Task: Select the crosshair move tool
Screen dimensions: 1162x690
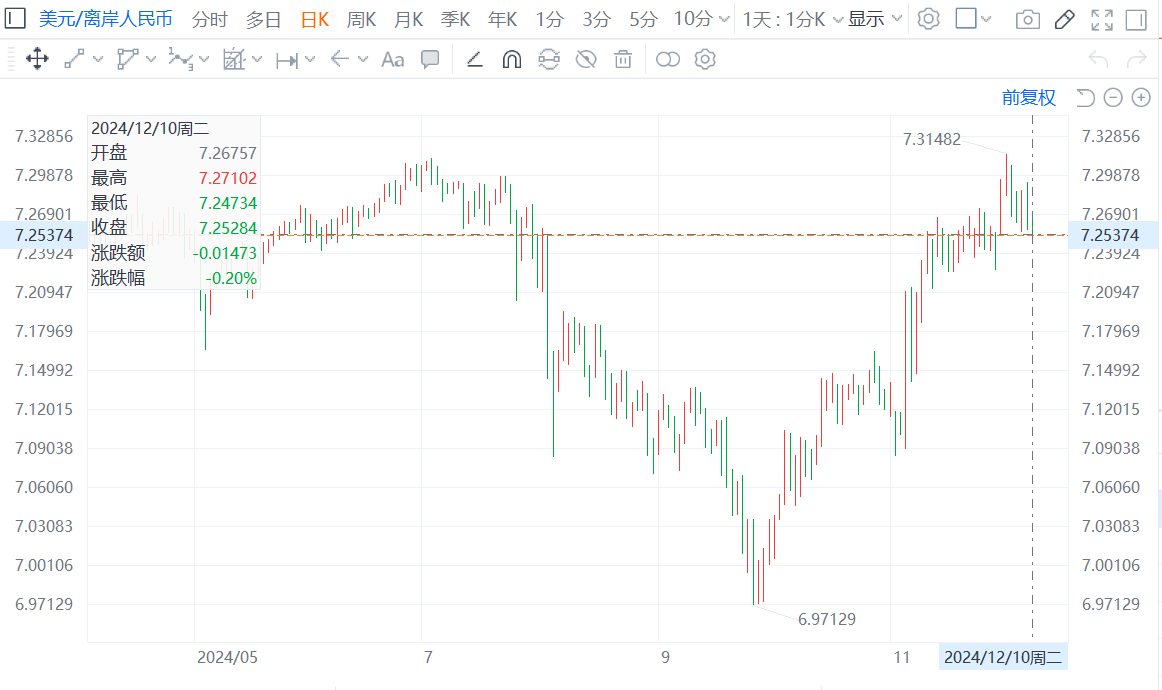Action: click(37, 59)
